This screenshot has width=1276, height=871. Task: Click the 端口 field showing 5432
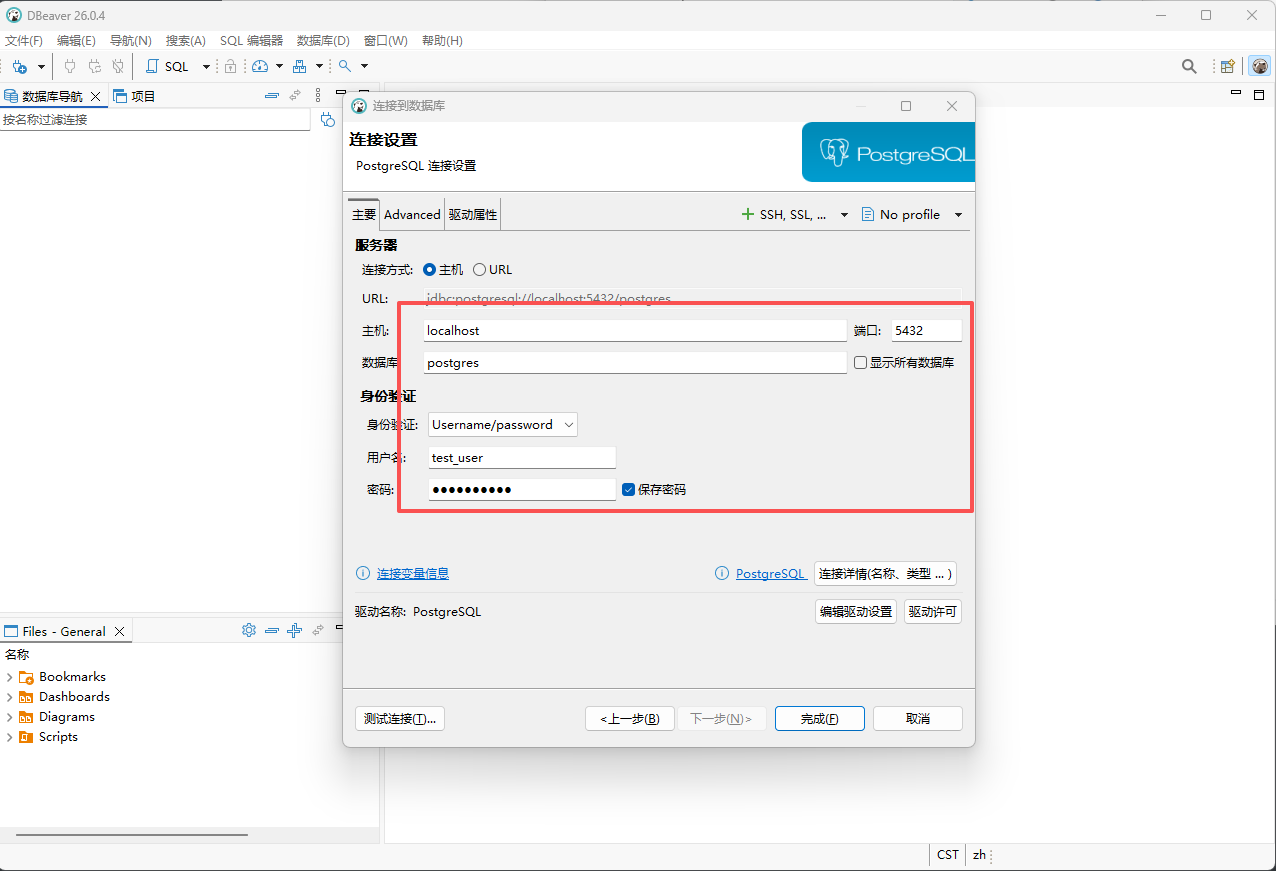[926, 330]
